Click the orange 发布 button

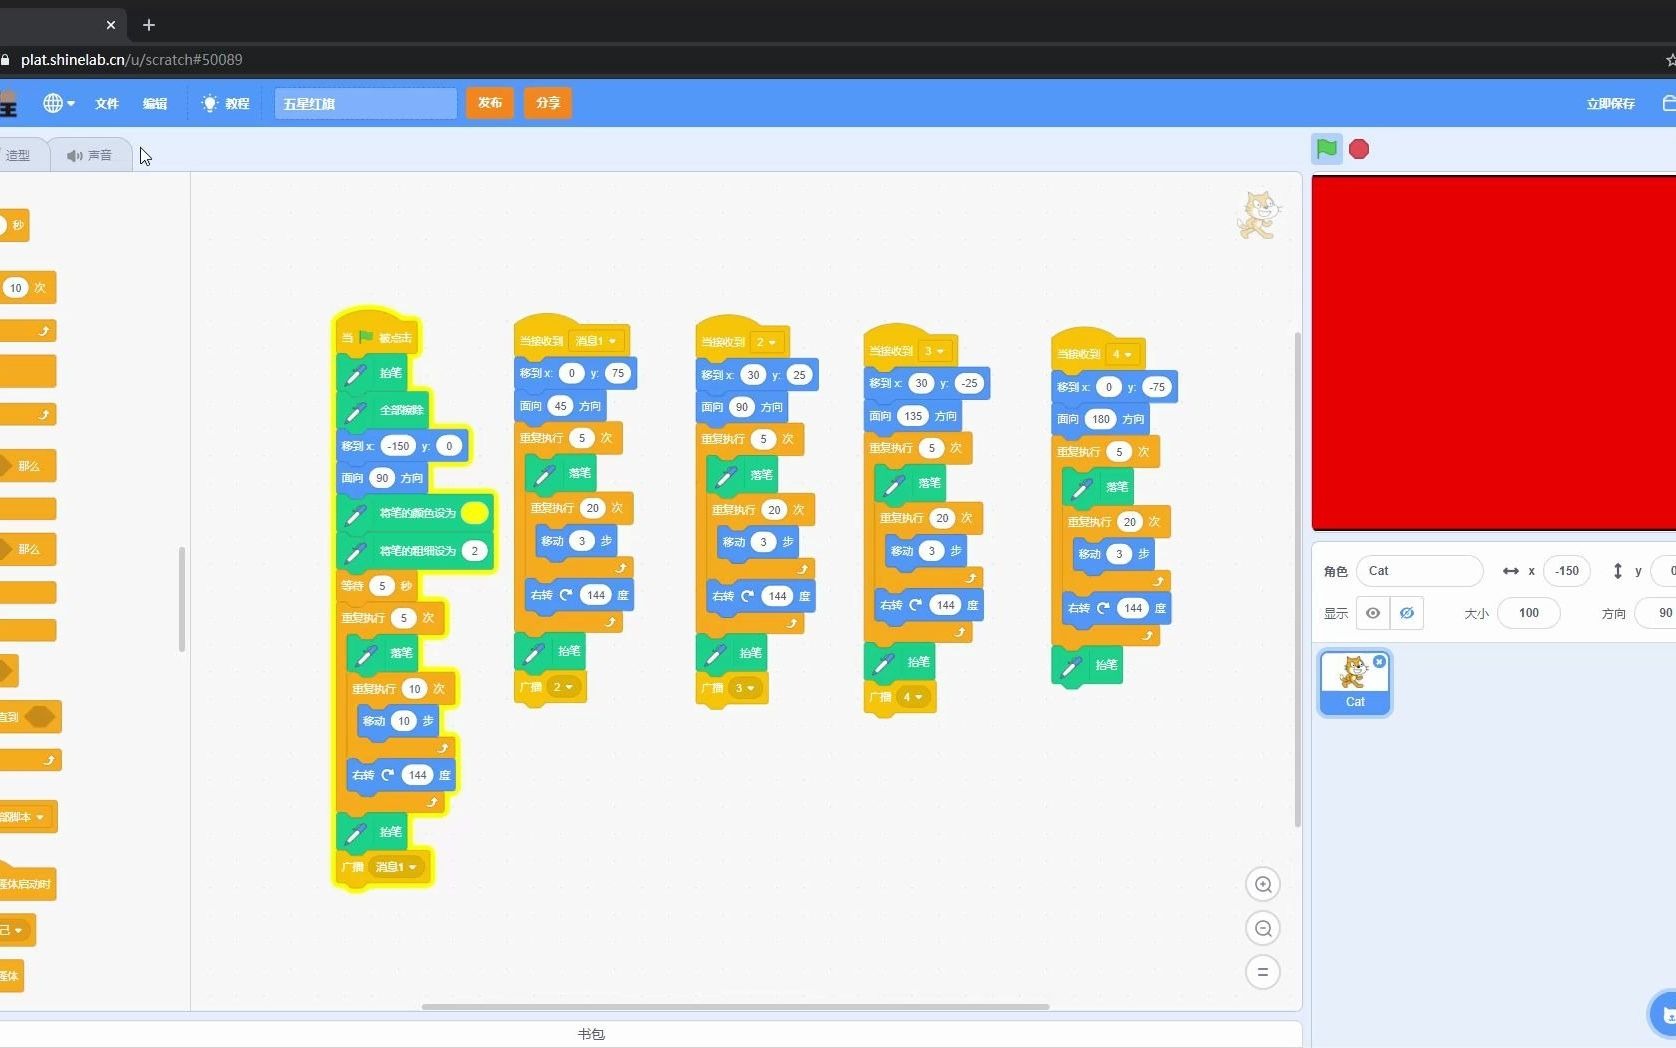click(489, 103)
